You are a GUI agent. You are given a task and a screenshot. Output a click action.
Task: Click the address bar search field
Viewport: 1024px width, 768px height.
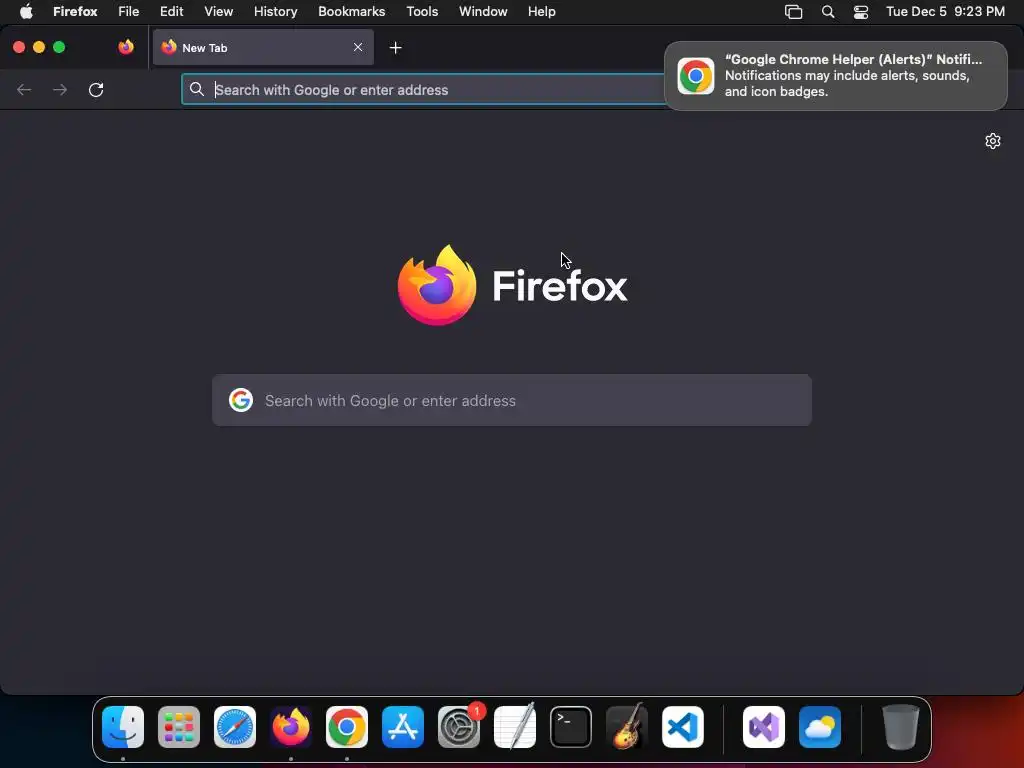click(423, 89)
